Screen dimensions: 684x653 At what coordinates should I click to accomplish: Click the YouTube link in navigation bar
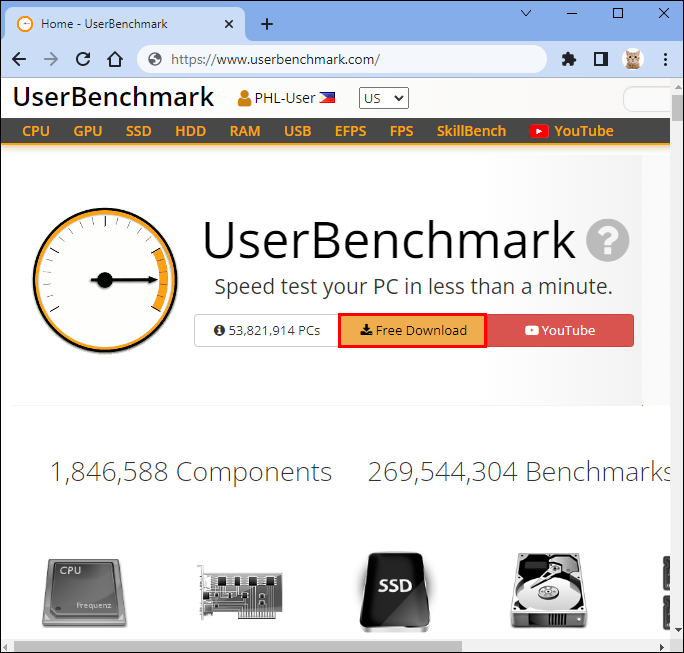point(571,131)
